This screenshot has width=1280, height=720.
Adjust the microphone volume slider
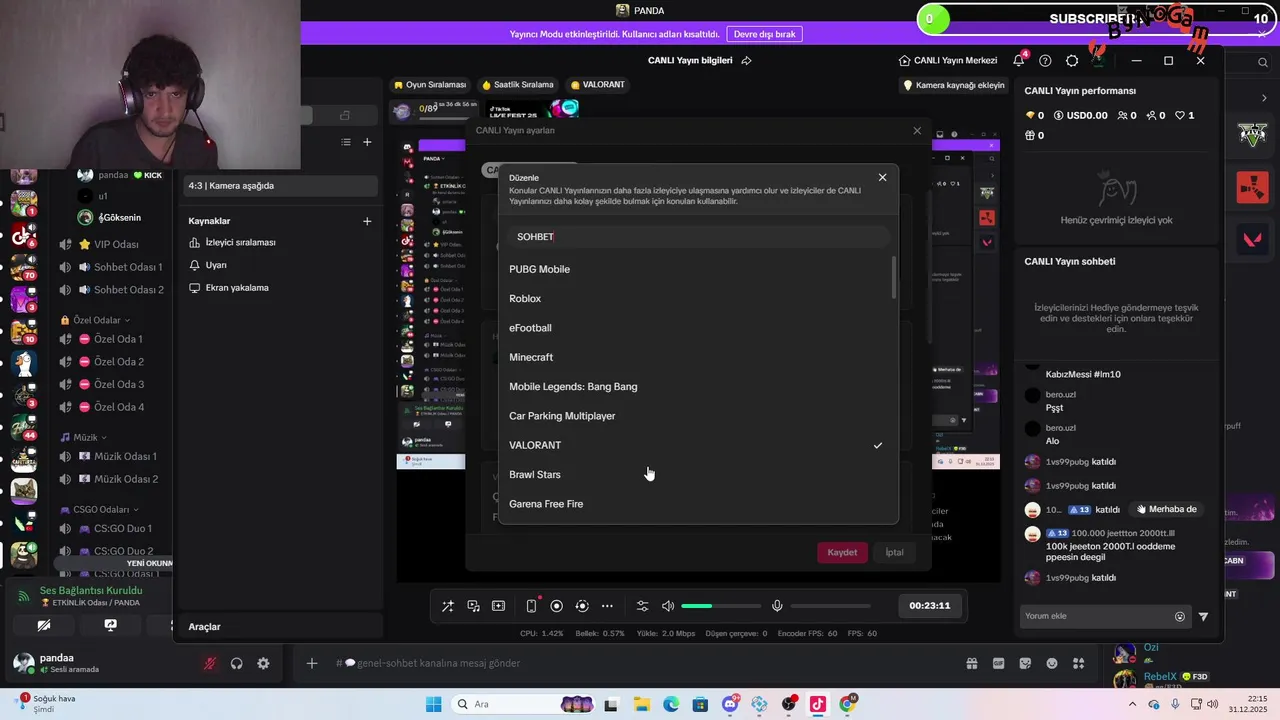point(830,606)
